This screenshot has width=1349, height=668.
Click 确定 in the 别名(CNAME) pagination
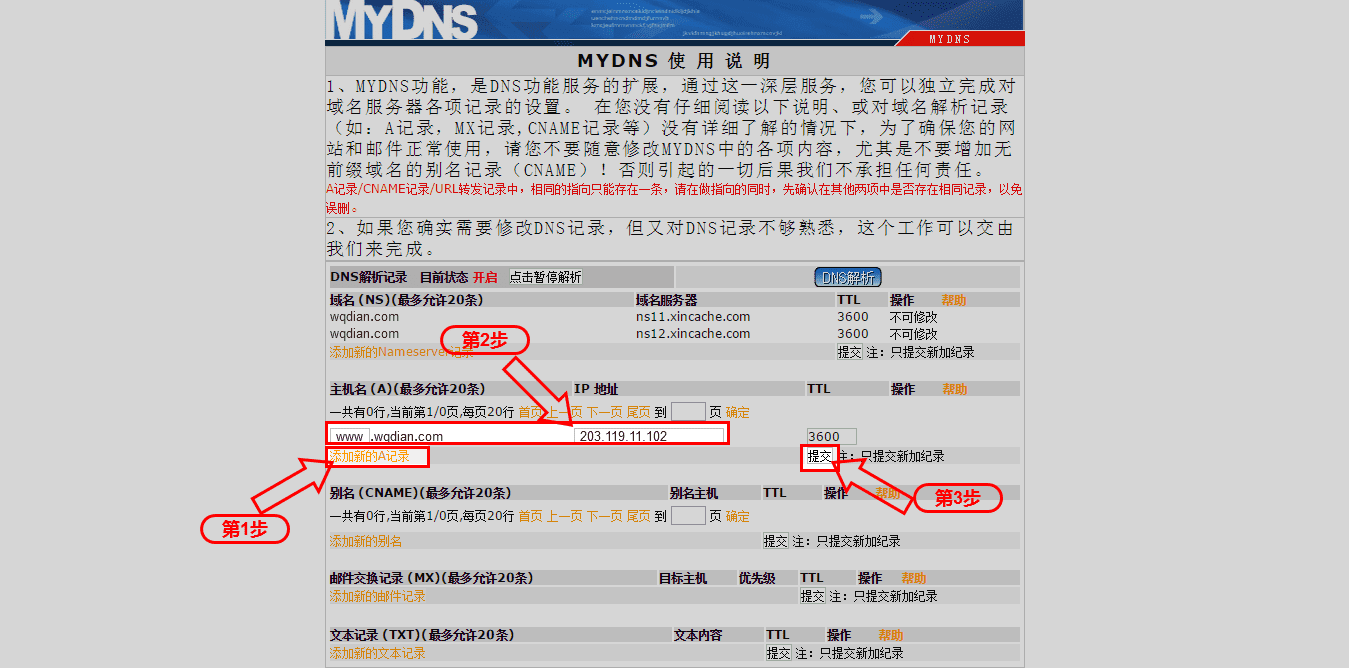point(737,516)
